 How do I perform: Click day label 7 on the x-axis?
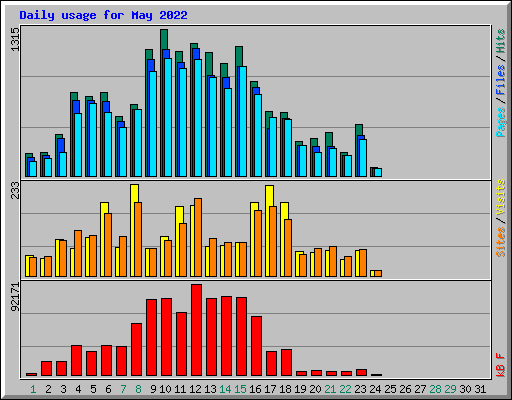click(123, 389)
